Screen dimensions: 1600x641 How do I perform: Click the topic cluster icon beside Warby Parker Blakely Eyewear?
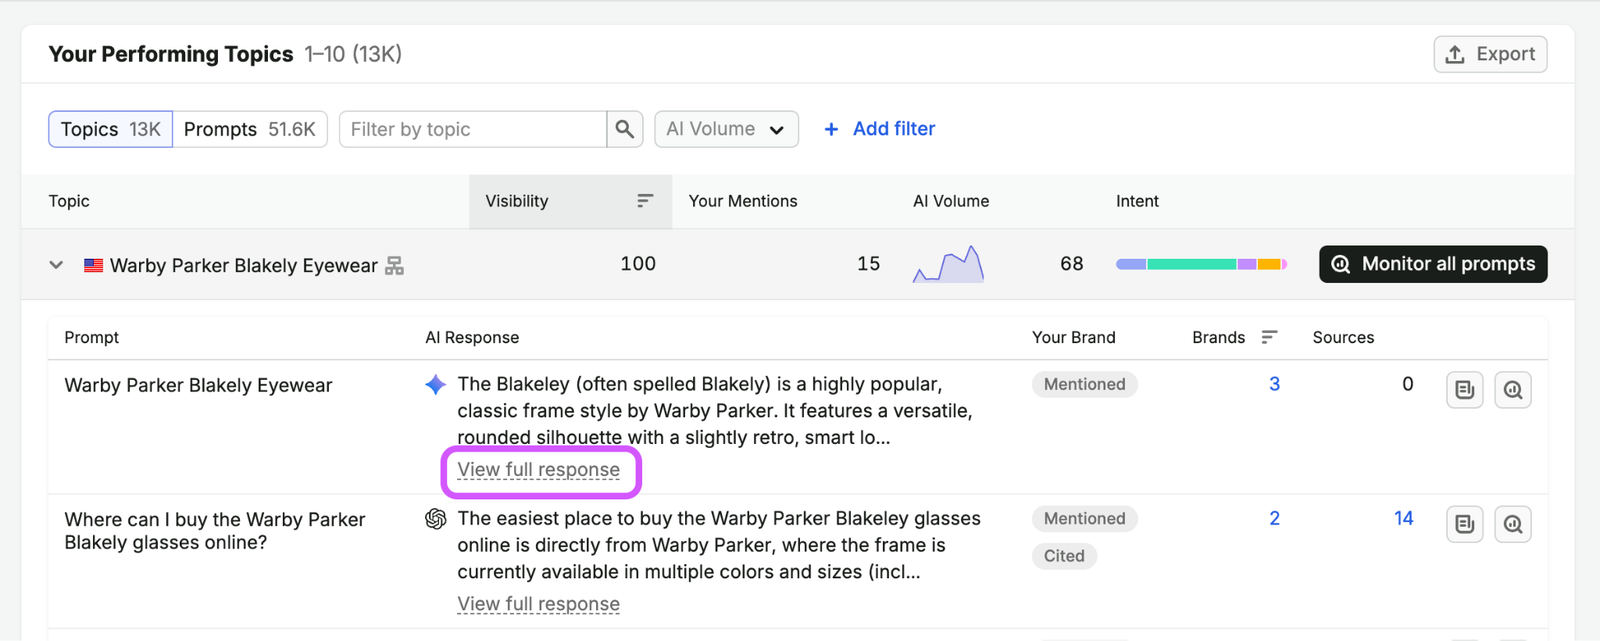point(395,265)
